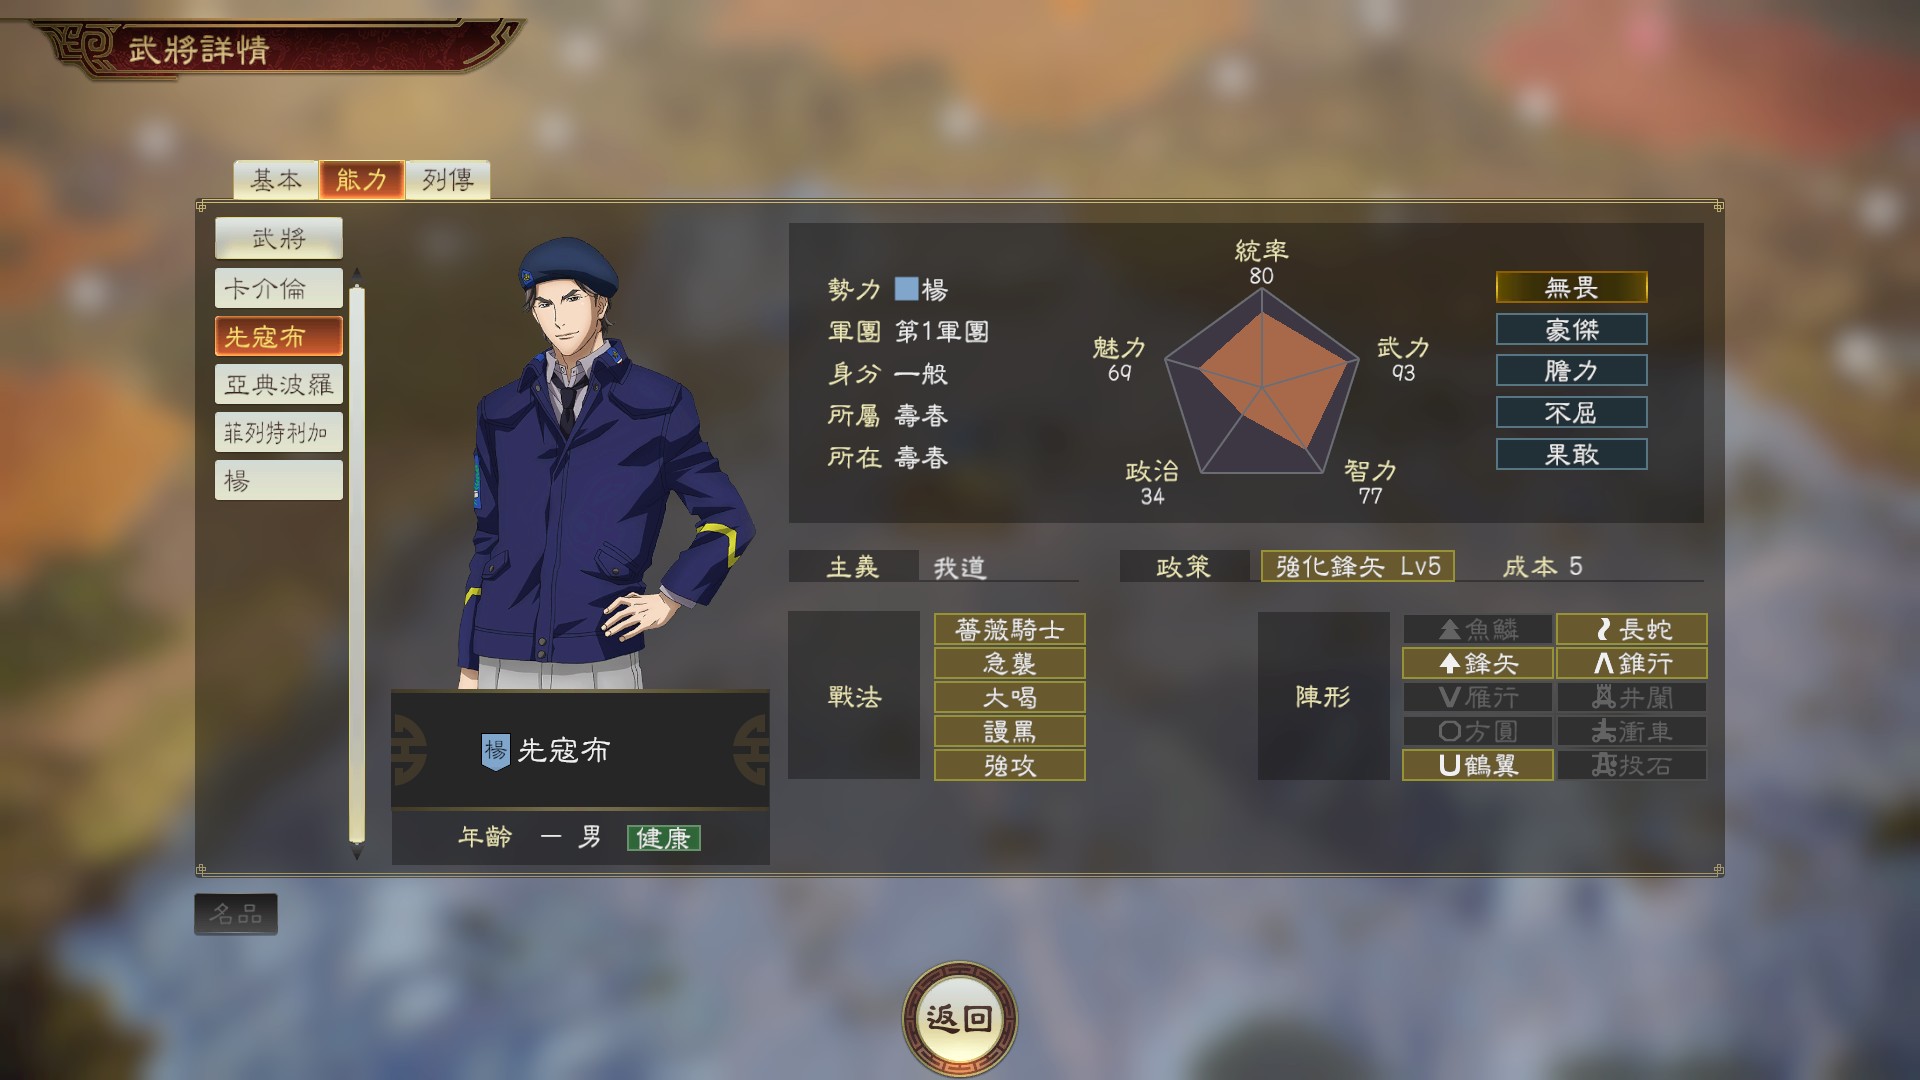Toggle the 無畏 trait

click(x=1571, y=288)
